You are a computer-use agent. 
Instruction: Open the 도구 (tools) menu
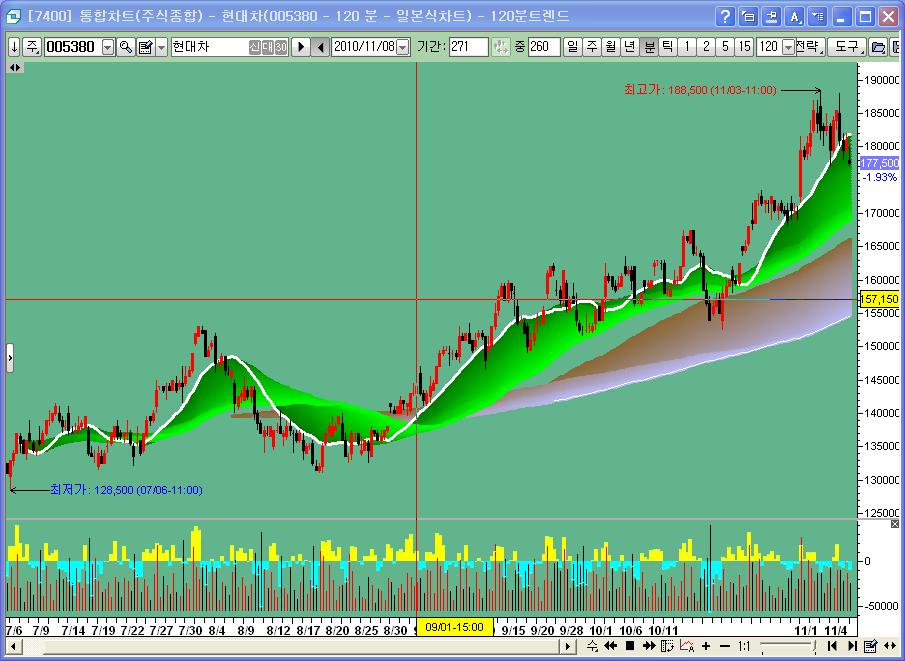click(846, 47)
